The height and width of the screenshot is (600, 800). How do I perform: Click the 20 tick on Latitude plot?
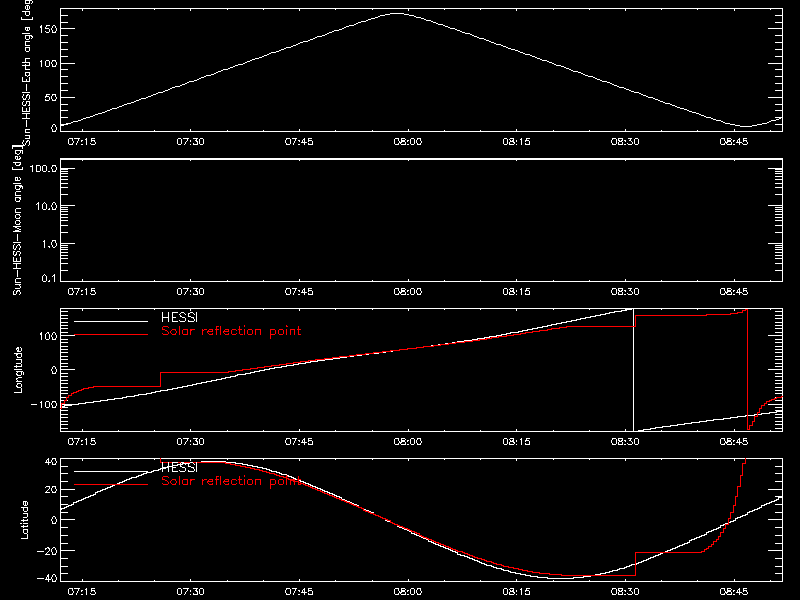click(51, 489)
